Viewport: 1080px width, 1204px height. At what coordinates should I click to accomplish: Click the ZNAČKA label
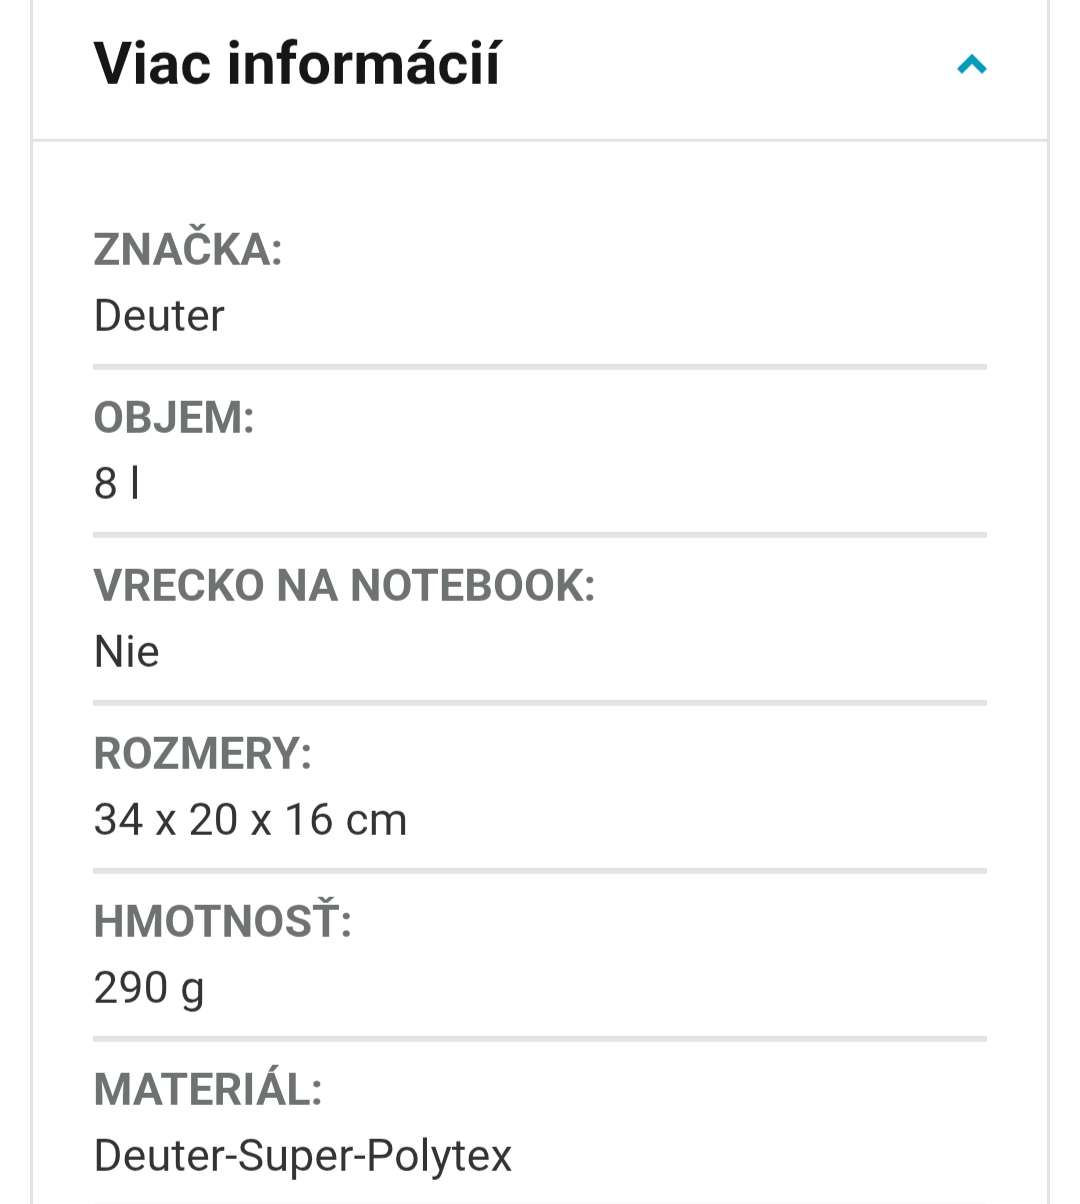(x=188, y=250)
